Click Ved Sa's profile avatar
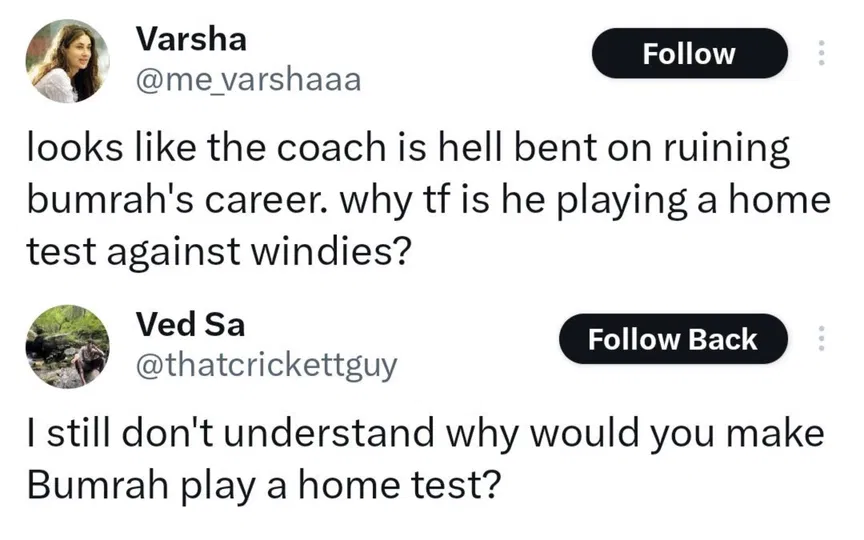 (67, 346)
